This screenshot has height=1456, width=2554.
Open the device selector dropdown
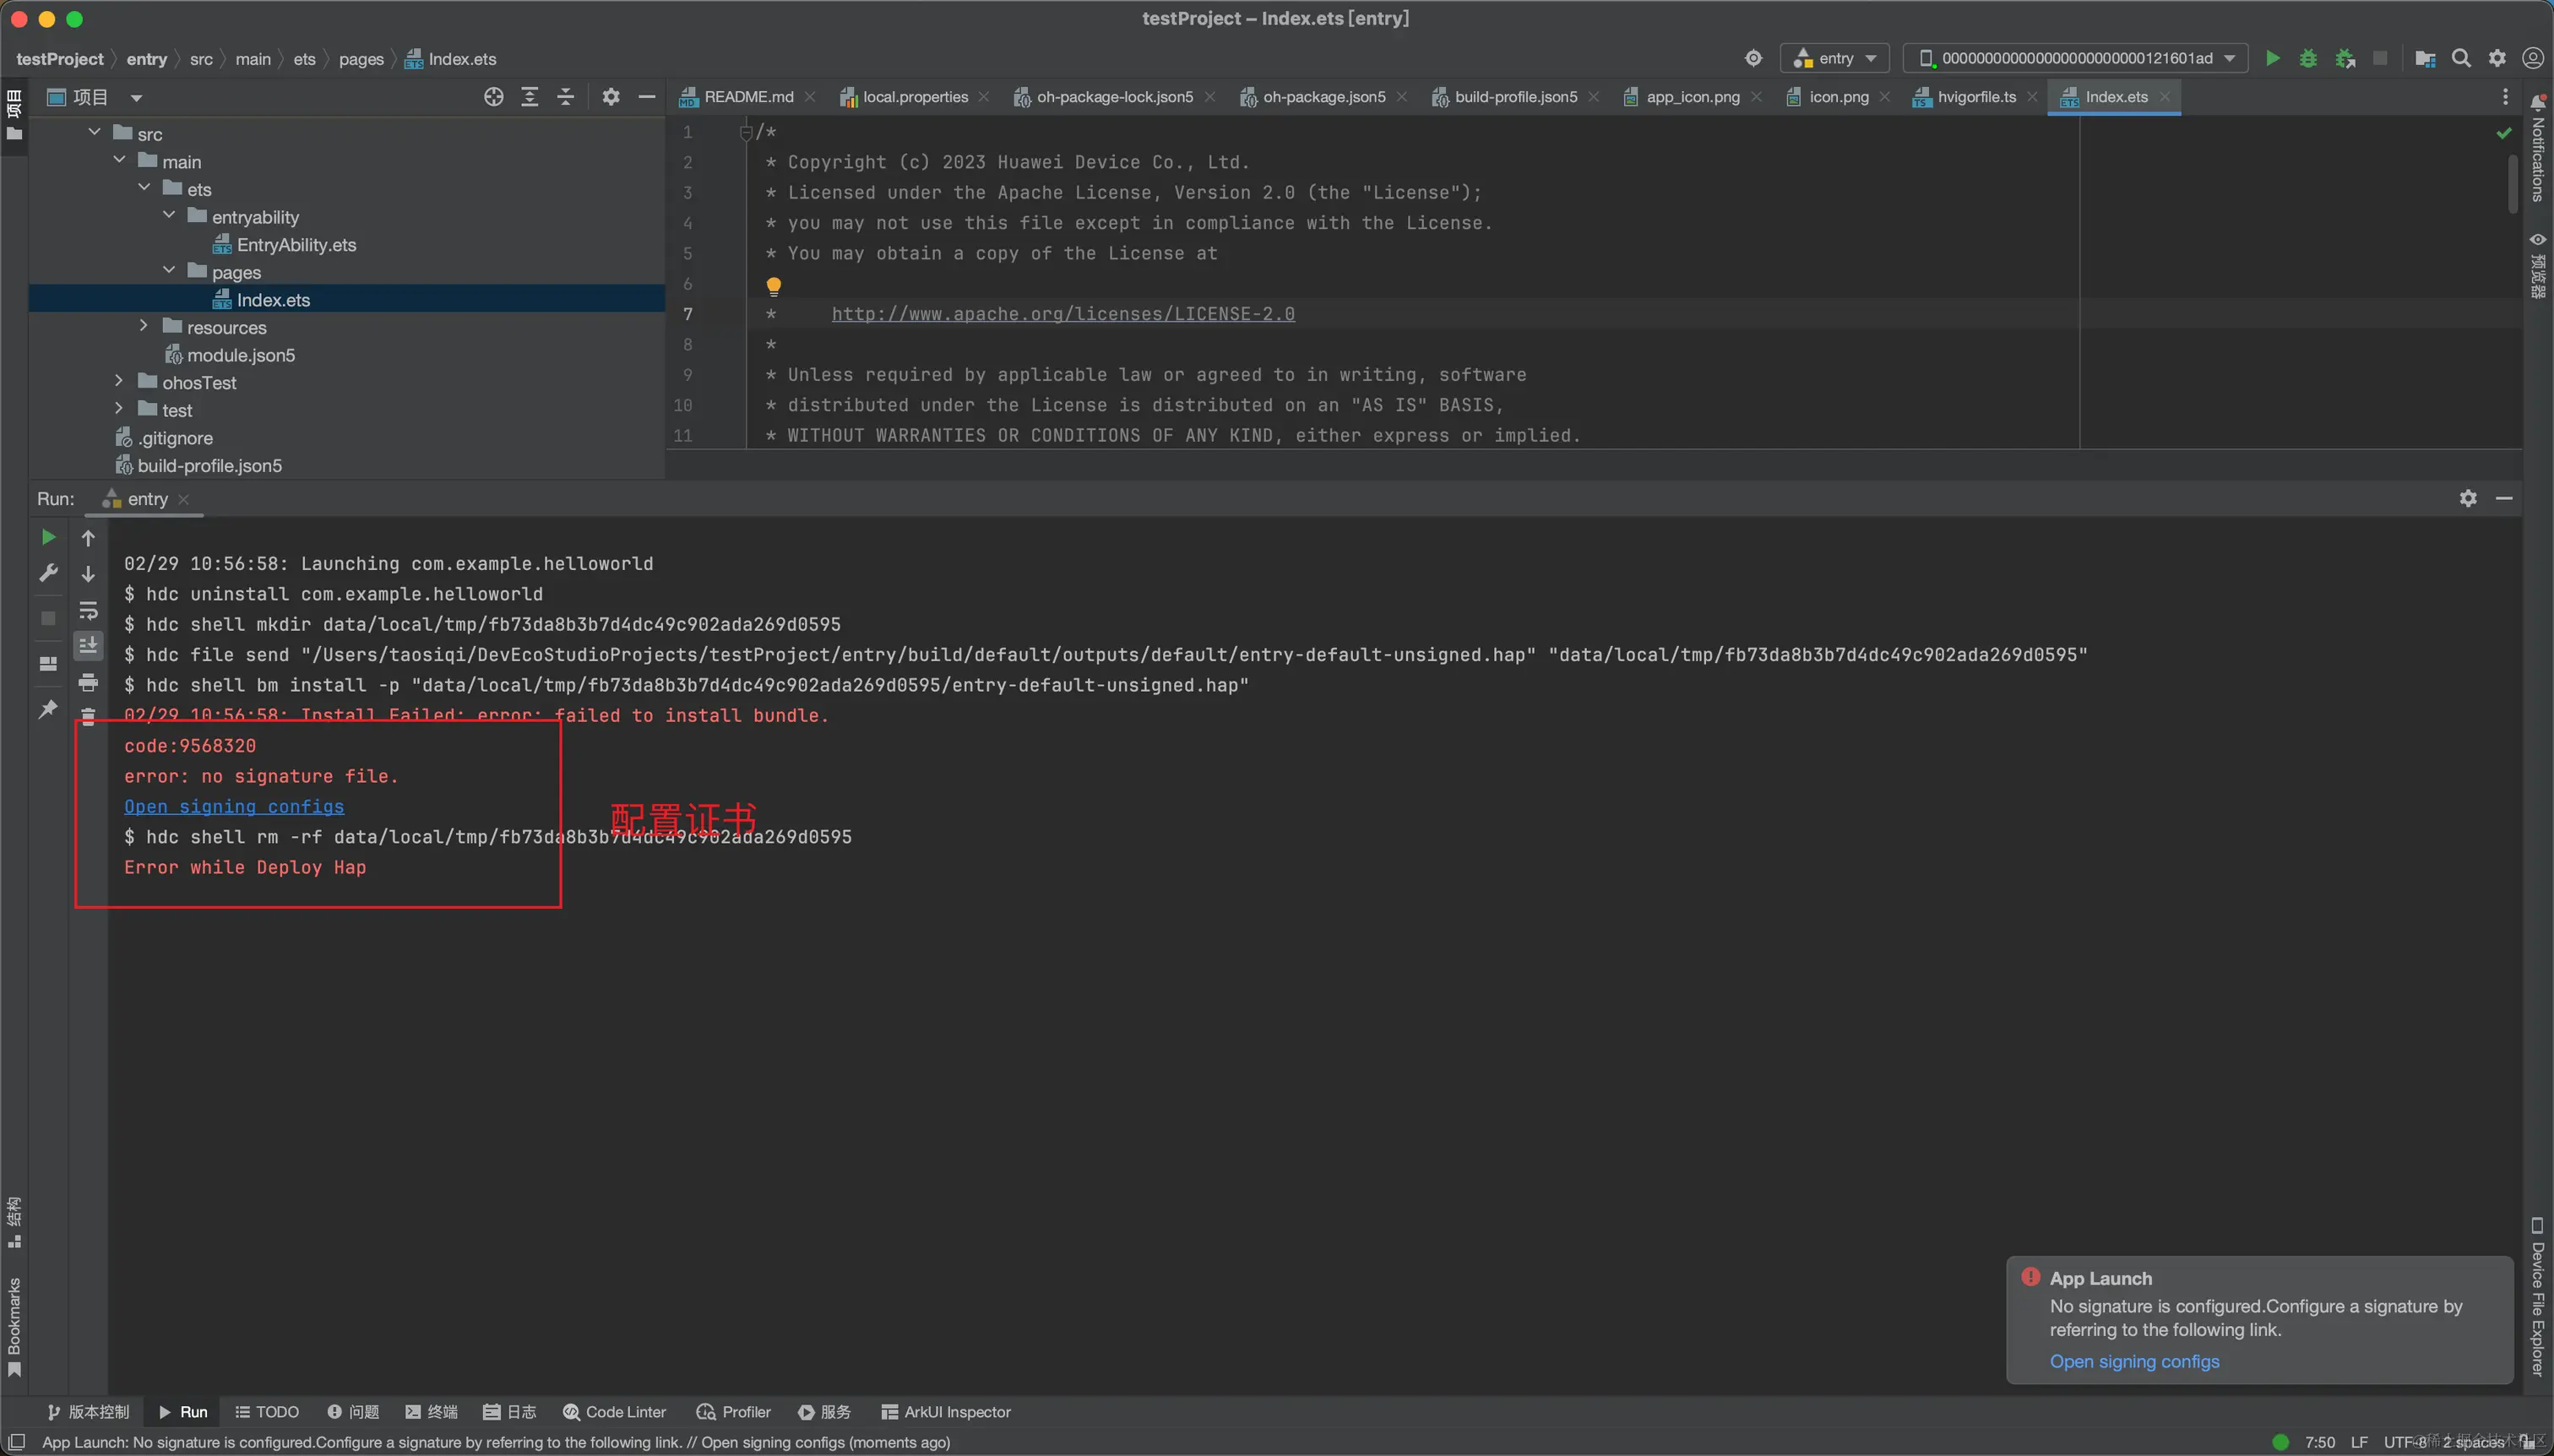2075,58
